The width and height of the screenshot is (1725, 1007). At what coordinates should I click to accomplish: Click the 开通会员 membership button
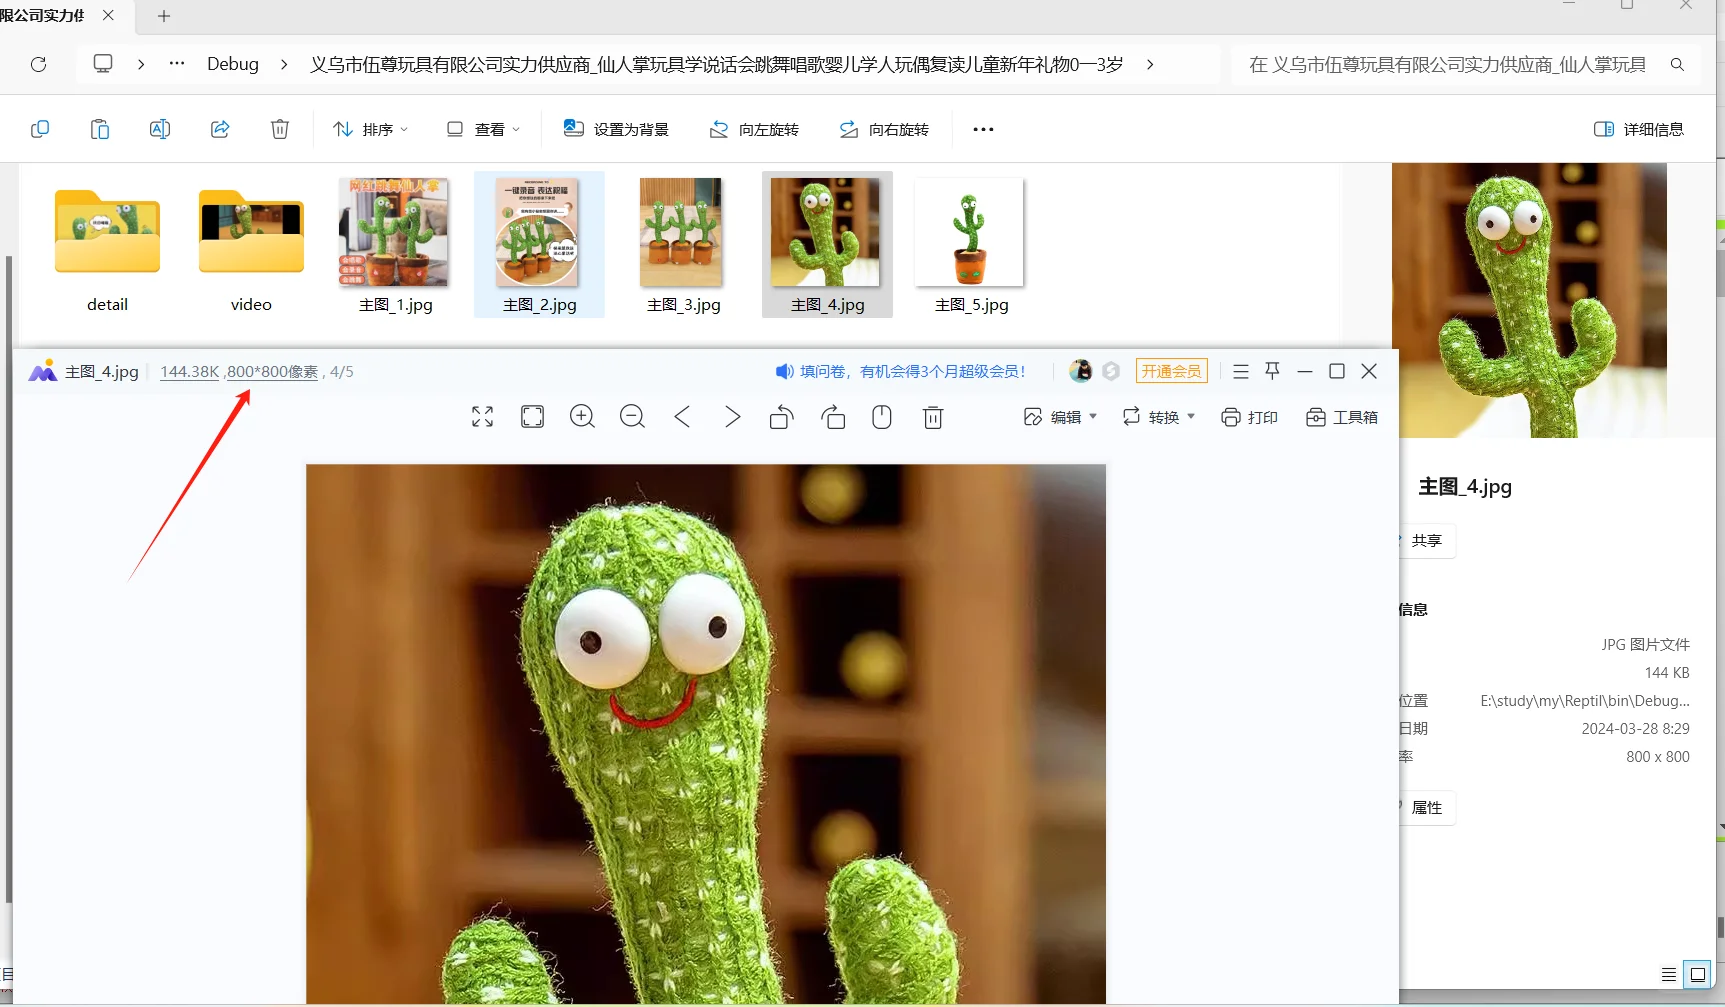1171,371
